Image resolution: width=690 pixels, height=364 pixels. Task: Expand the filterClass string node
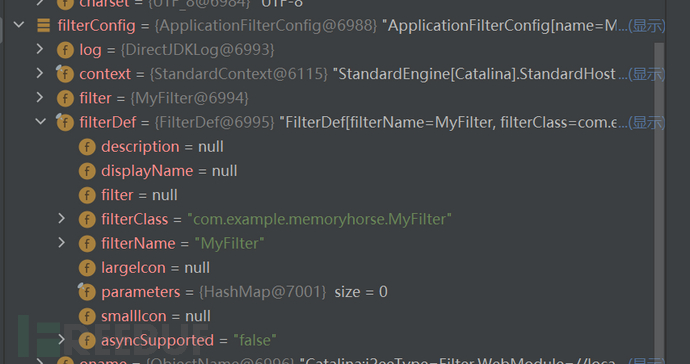pos(62,218)
